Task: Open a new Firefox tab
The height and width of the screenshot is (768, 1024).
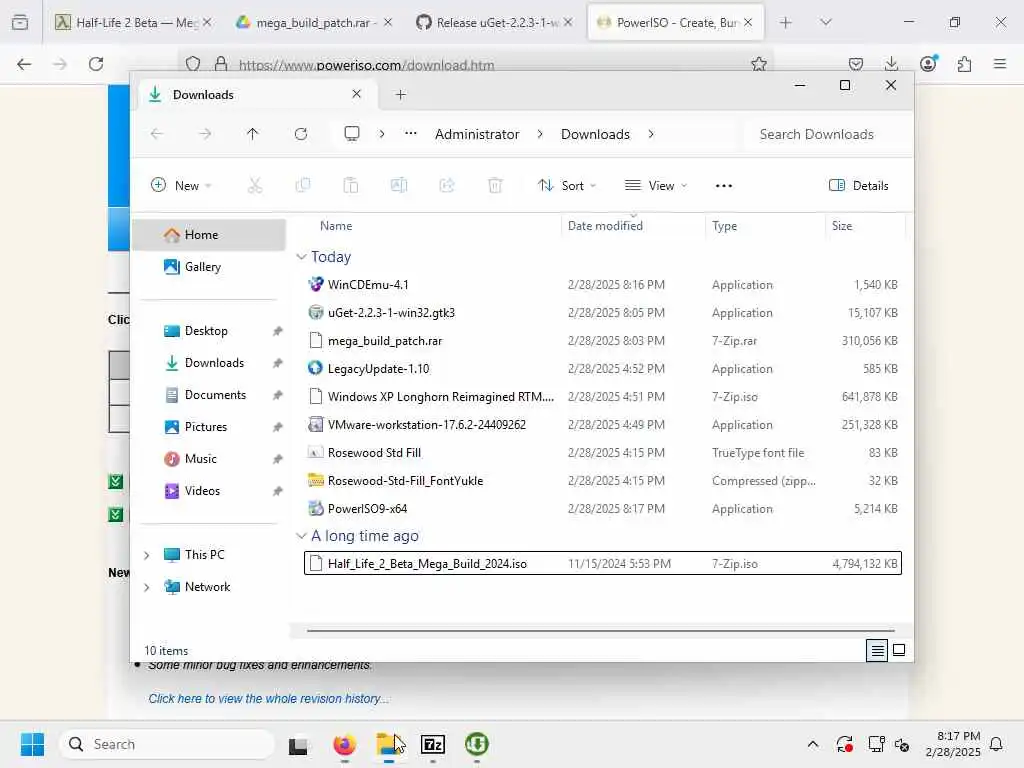Action: [786, 22]
